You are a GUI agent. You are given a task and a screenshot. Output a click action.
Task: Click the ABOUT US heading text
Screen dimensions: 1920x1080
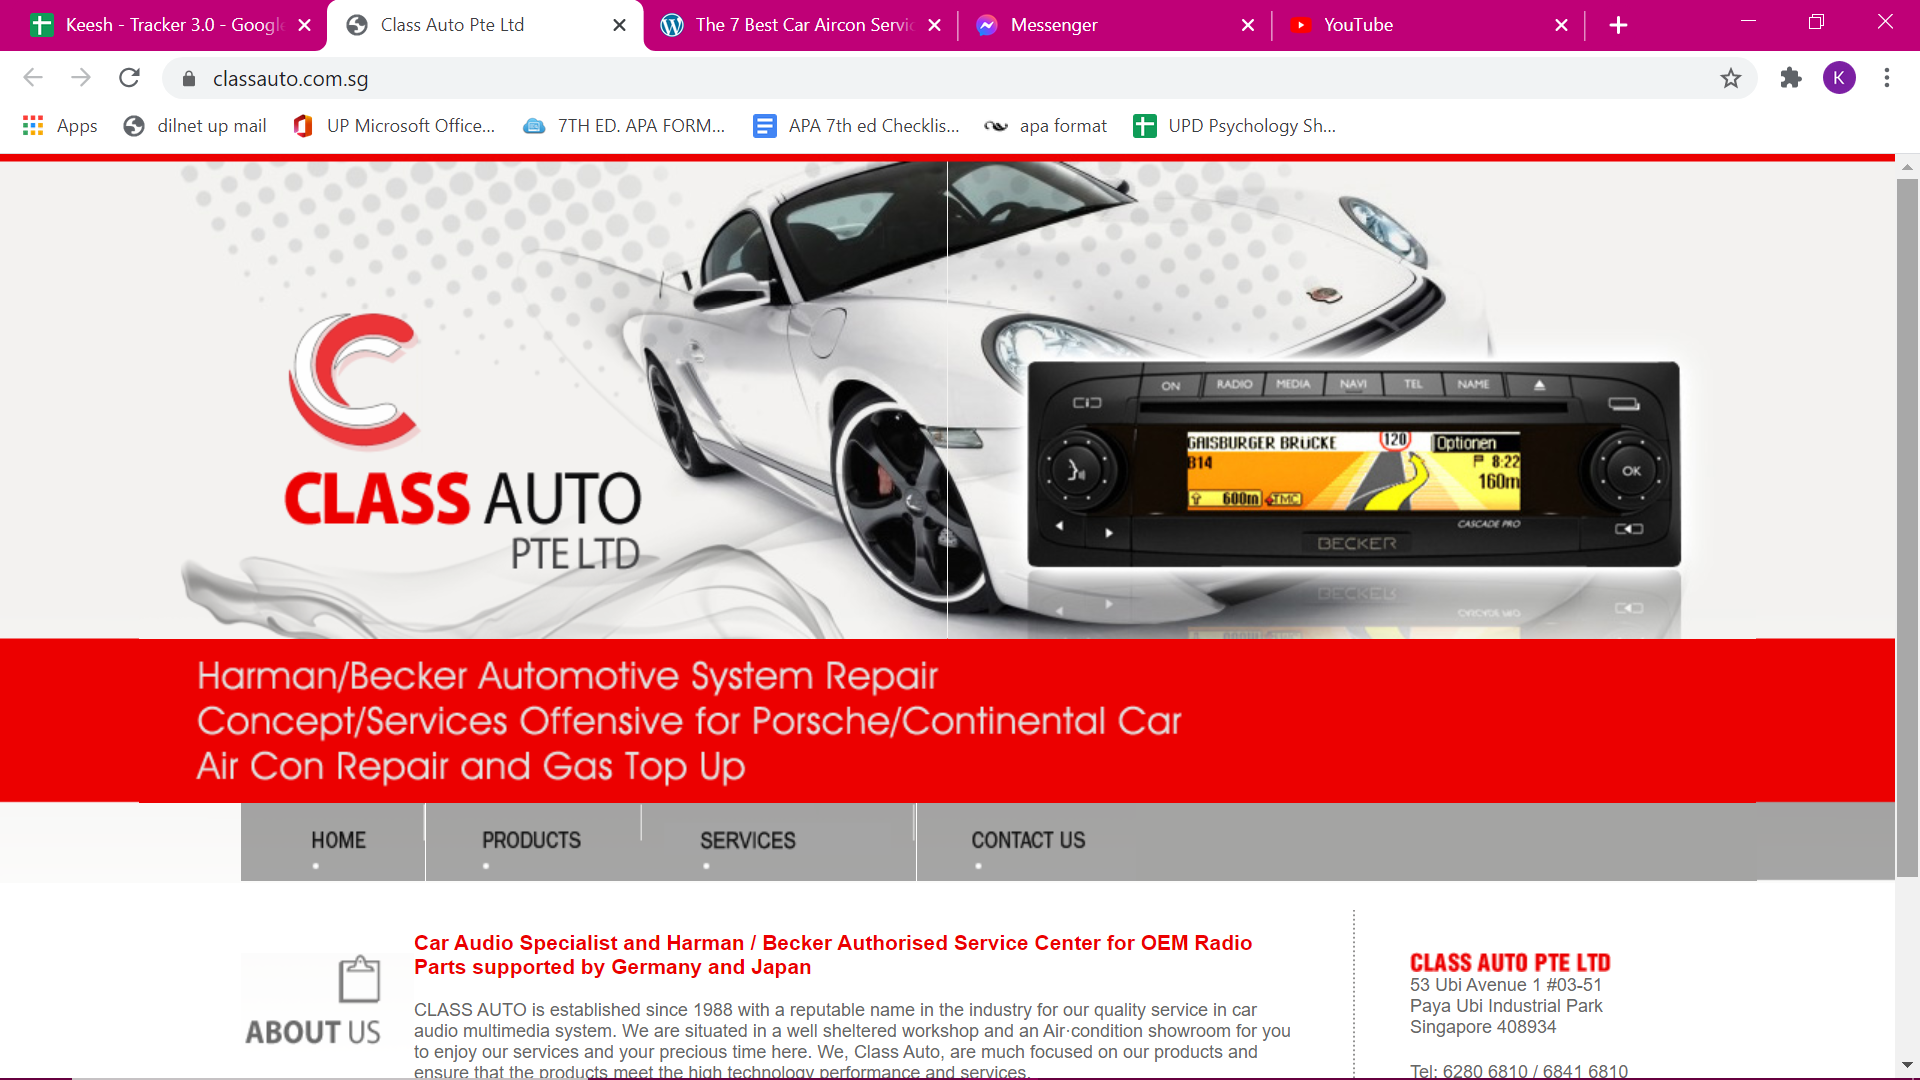point(313,1032)
